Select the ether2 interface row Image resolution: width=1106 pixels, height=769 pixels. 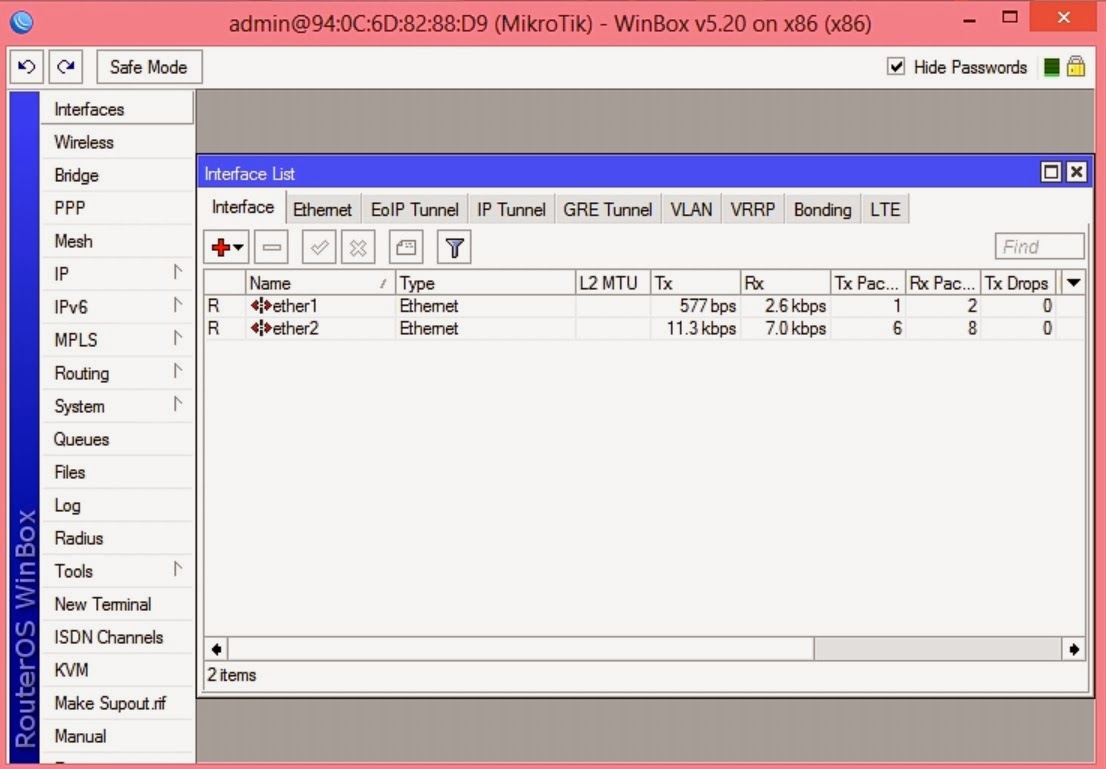tap(644, 328)
